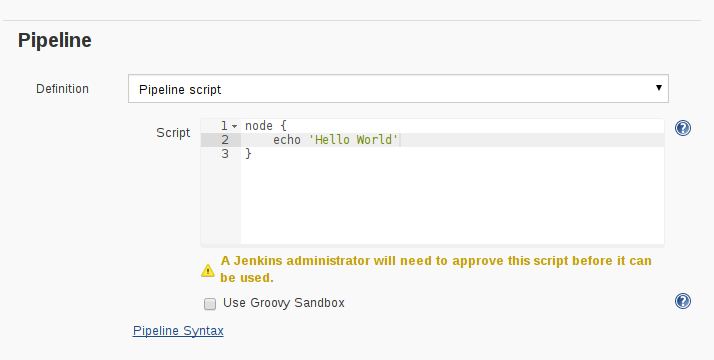Click the Definition label
This screenshot has height=360, width=714.
62,89
